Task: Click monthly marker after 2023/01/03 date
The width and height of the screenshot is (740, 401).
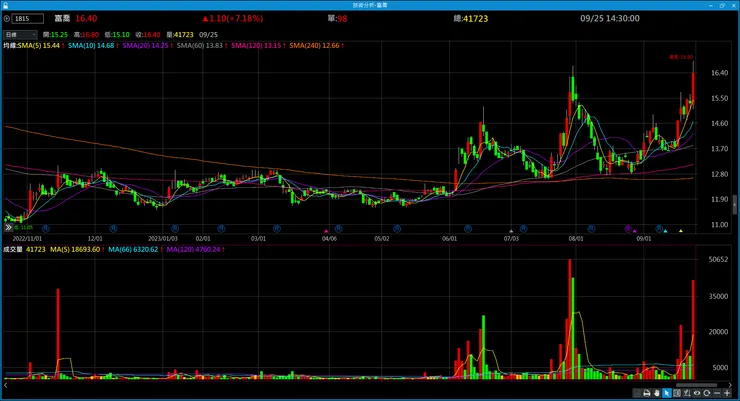Action: 175,228
